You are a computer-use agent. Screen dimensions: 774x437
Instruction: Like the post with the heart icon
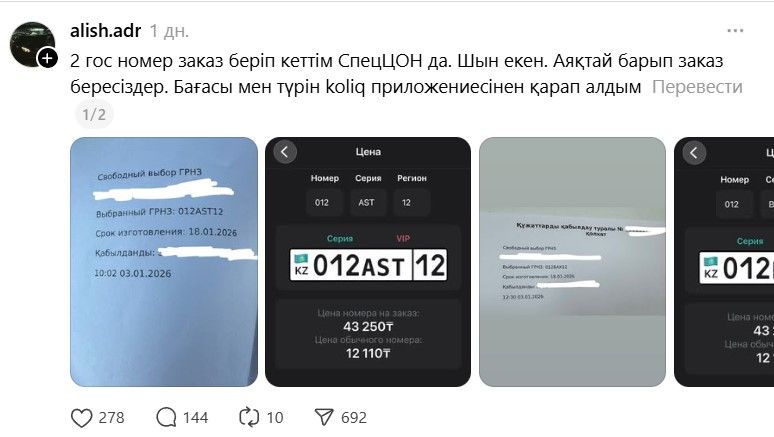[x=82, y=418]
